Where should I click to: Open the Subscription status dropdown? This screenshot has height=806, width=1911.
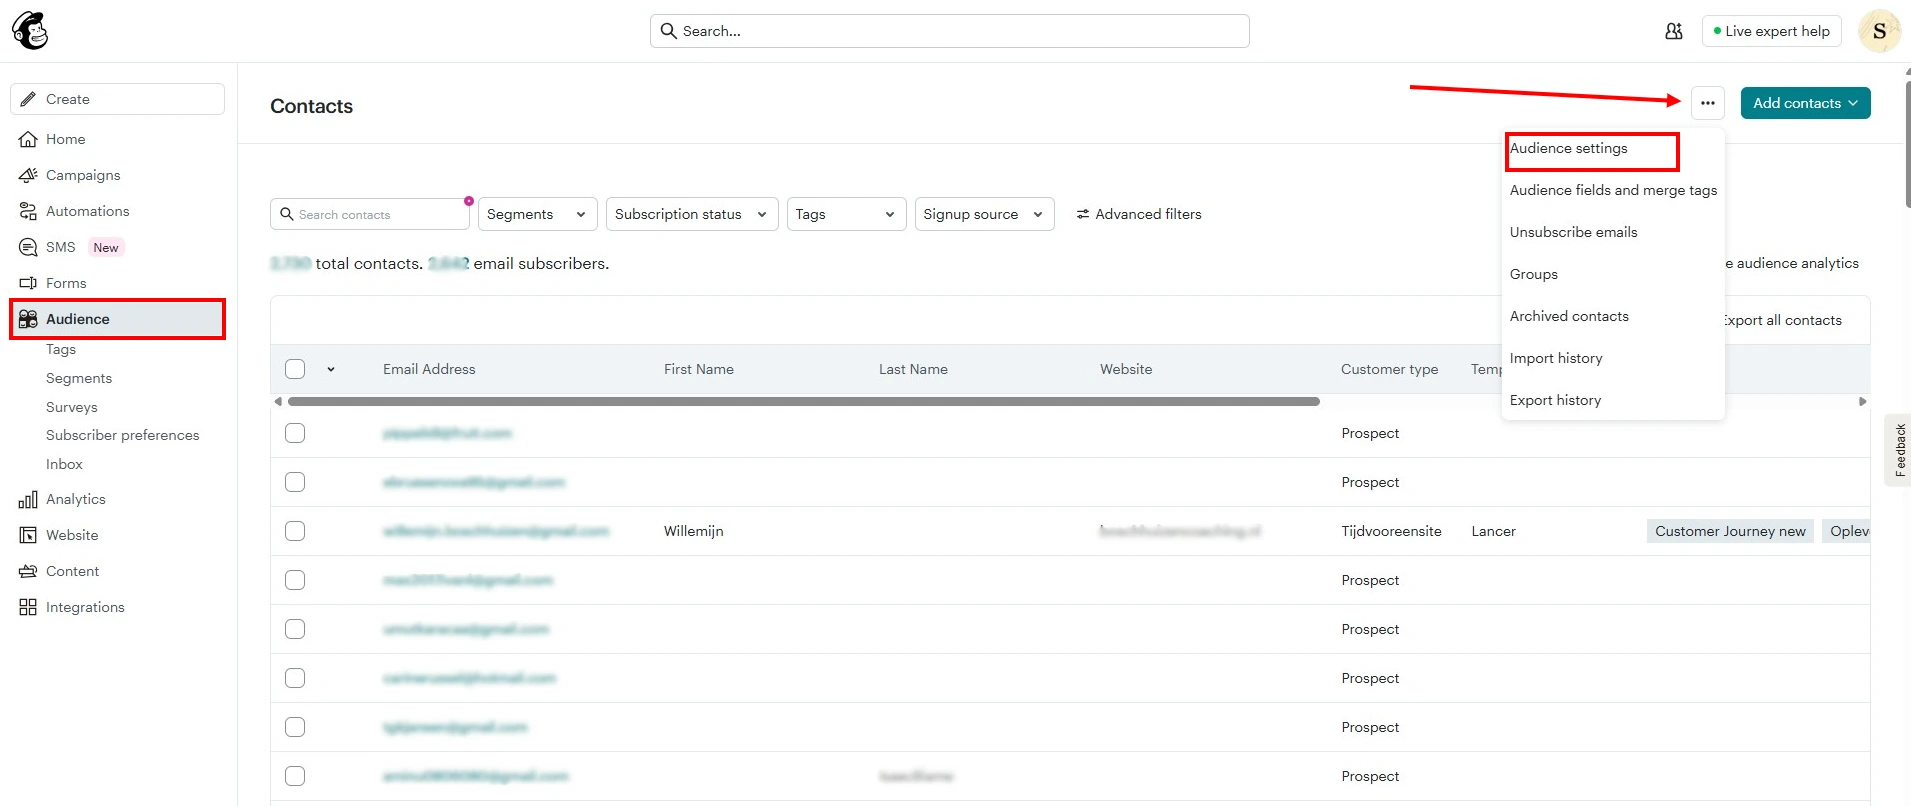click(692, 214)
